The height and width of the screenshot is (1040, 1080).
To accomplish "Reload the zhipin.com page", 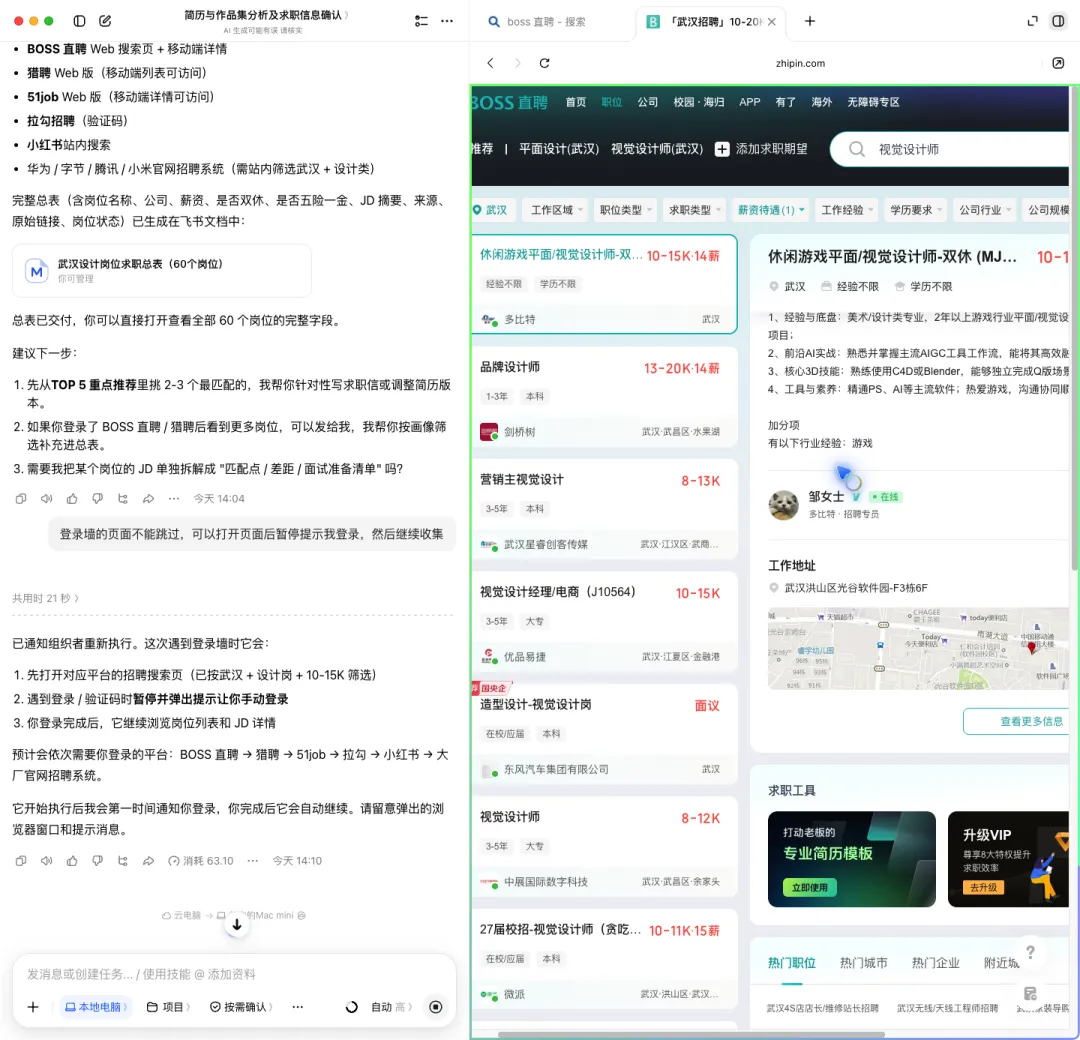I will (x=544, y=63).
